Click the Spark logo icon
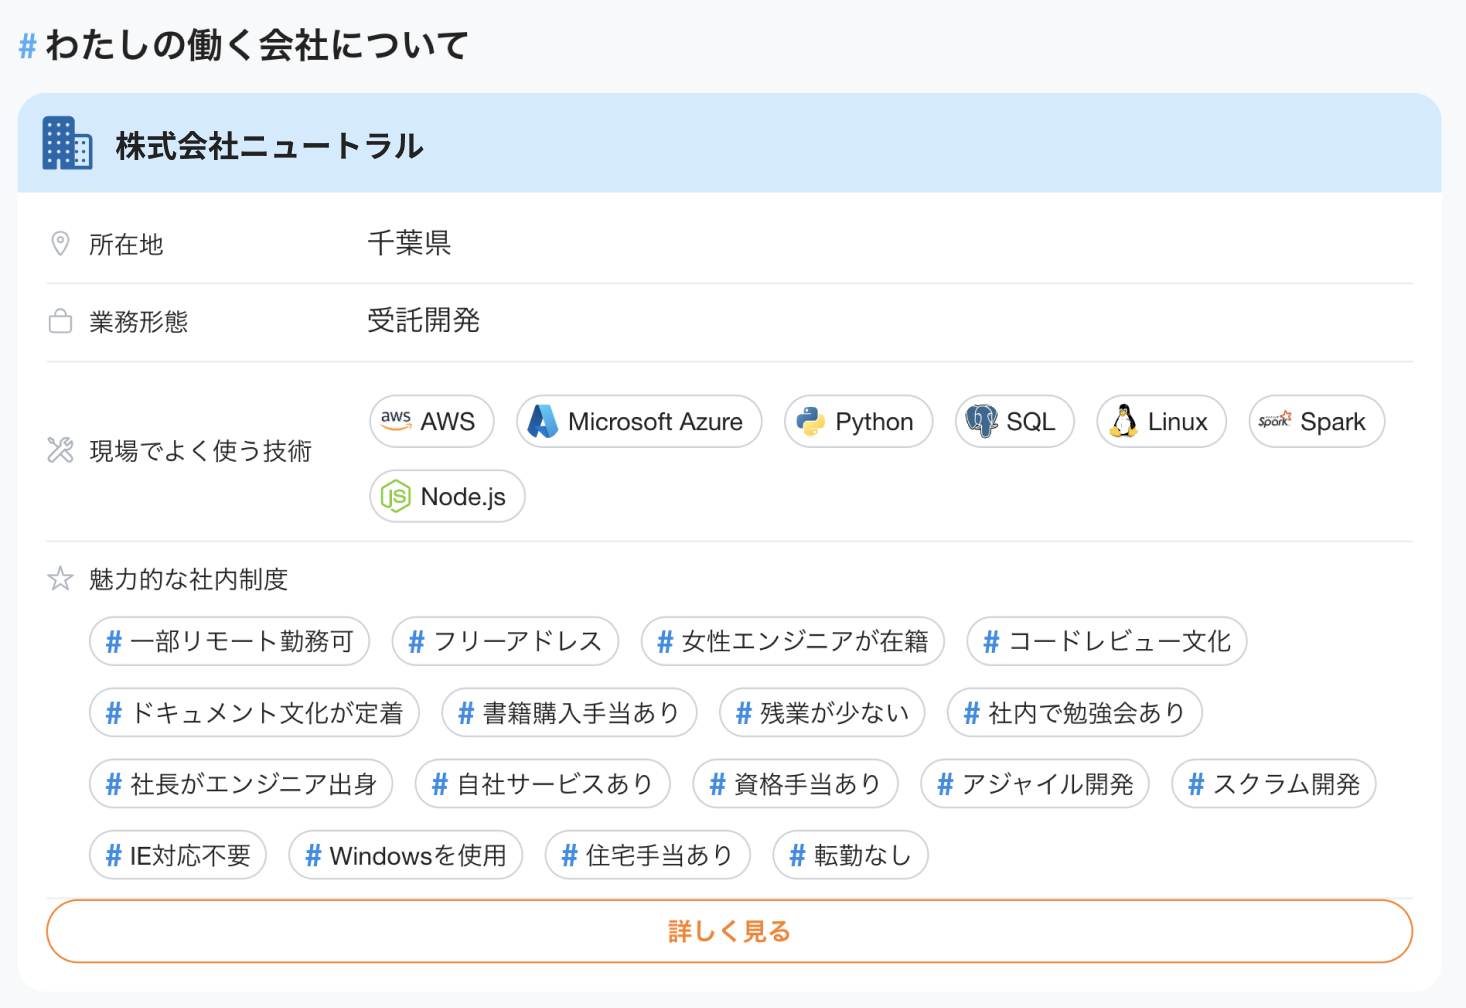Screen dimensions: 1466x1008 (x=1275, y=421)
